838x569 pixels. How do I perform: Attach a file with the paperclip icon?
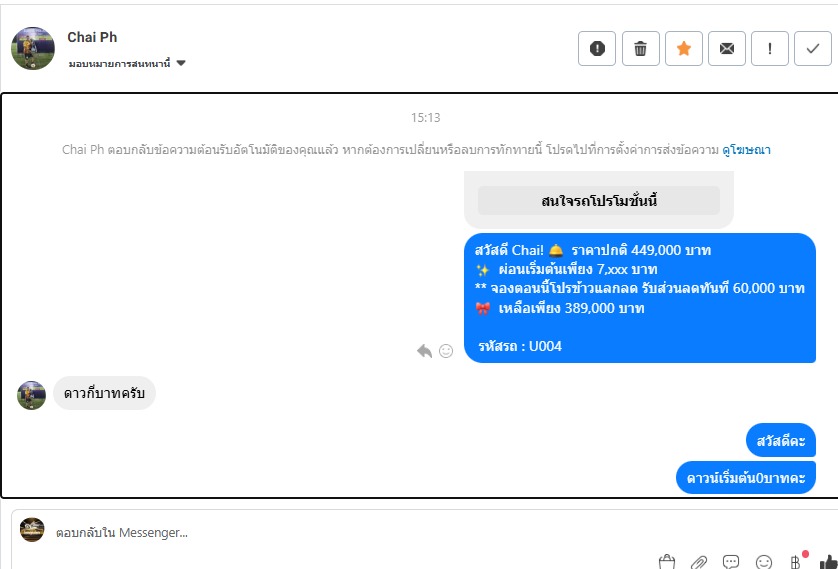pyautogui.click(x=699, y=562)
